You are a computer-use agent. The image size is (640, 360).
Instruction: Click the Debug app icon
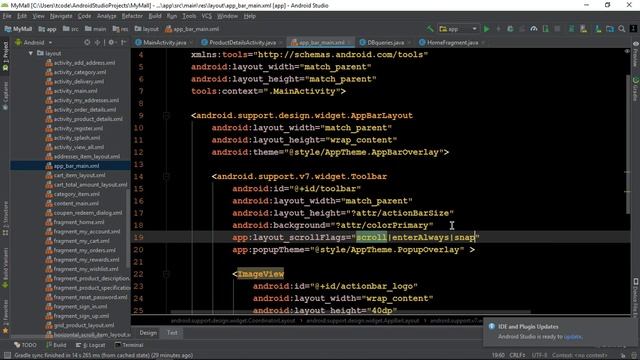pyautogui.click(x=510, y=29)
